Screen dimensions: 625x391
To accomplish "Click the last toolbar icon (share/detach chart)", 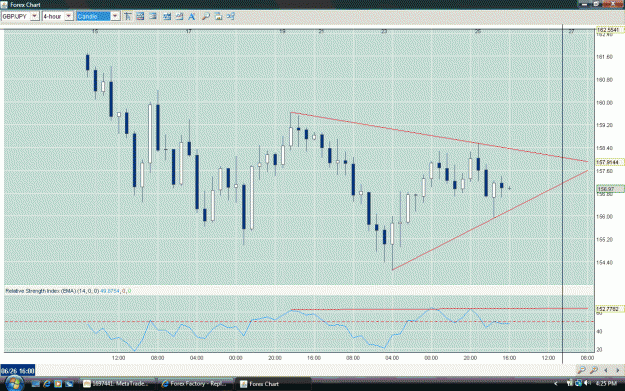I will click(230, 16).
